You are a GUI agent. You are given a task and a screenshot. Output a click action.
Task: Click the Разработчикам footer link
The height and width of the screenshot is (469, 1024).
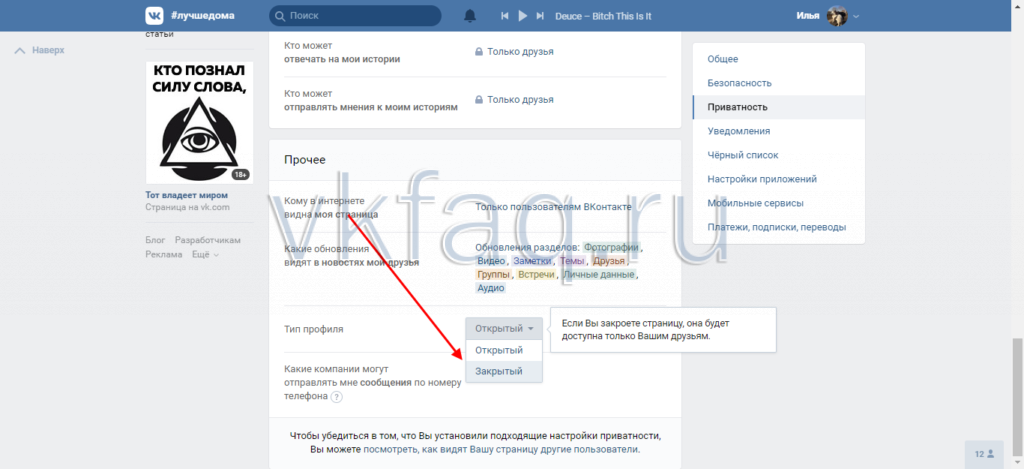[x=208, y=241]
